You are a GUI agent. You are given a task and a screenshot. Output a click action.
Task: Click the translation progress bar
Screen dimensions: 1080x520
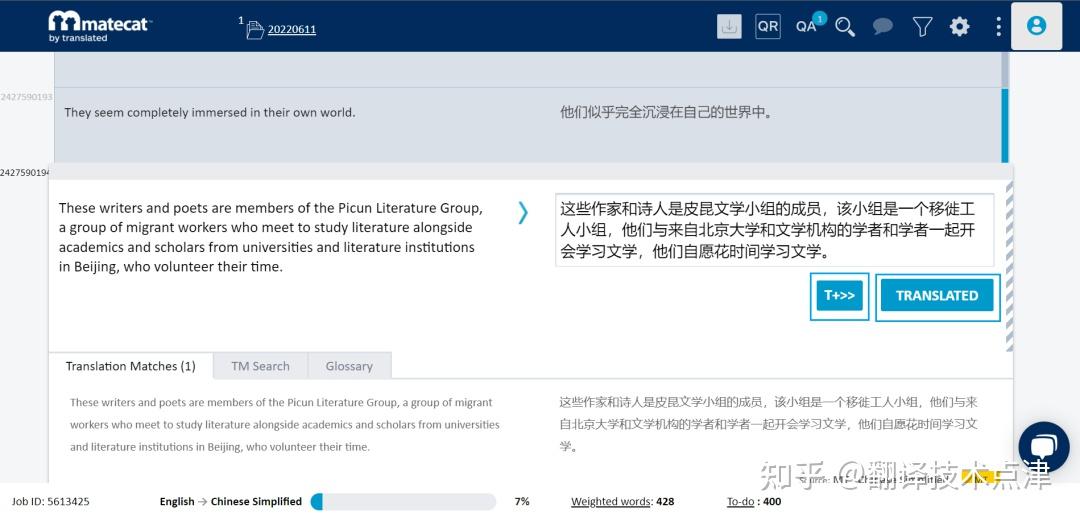pos(403,502)
